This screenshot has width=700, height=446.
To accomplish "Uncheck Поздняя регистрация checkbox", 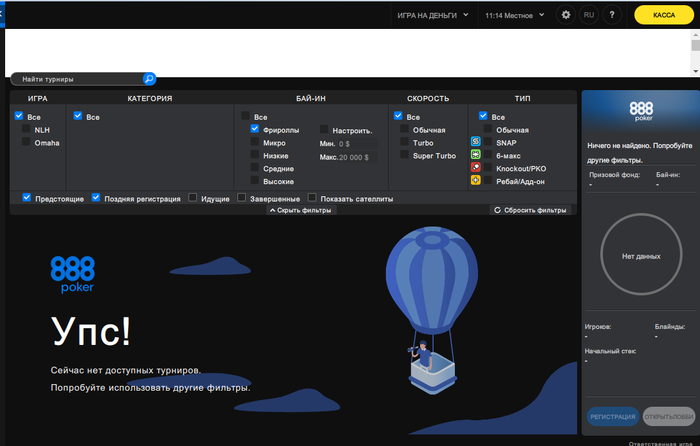I will [96, 197].
